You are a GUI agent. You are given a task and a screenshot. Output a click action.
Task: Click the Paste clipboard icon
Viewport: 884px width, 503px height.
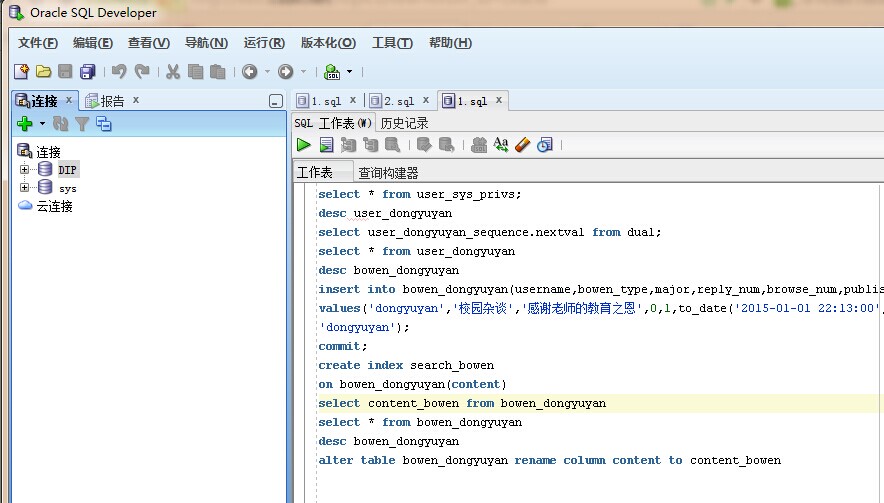click(218, 72)
